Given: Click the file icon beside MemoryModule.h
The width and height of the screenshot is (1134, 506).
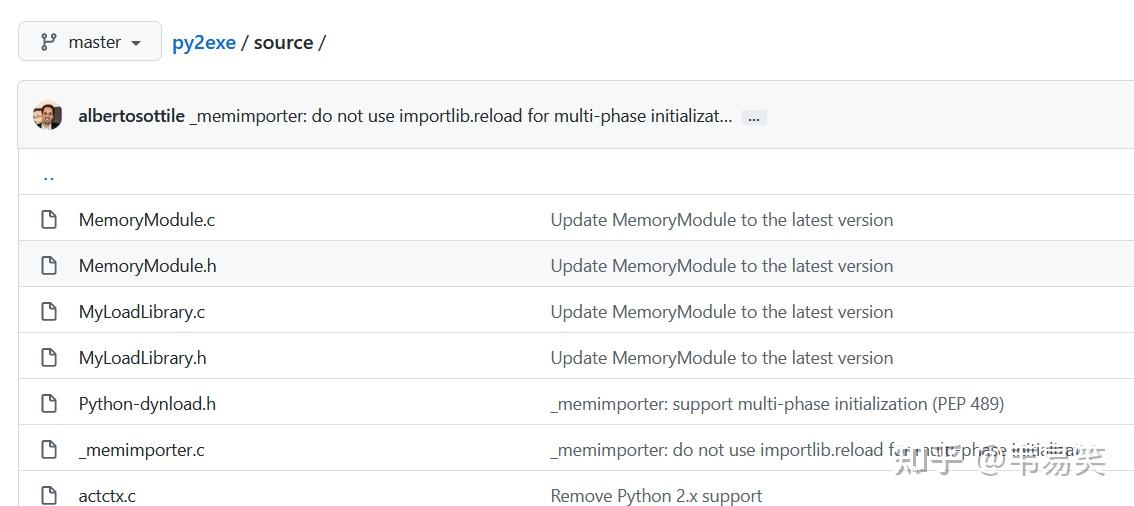Looking at the screenshot, I should tap(48, 266).
